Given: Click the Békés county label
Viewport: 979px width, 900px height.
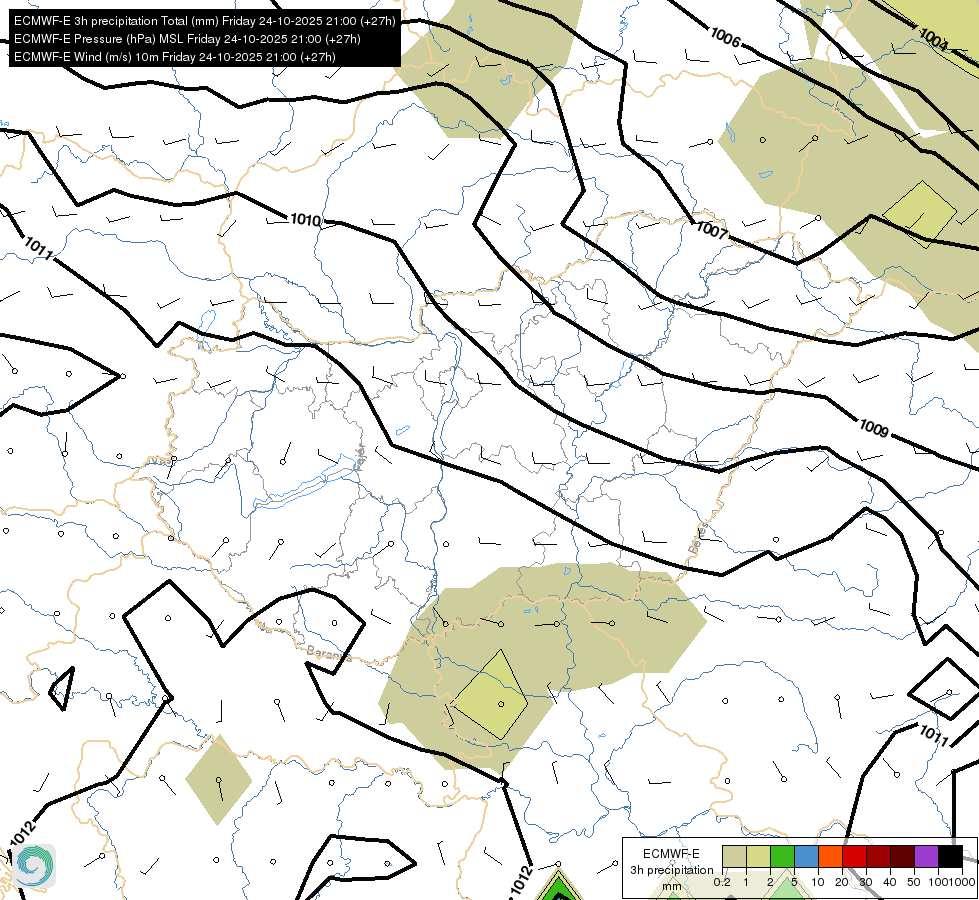Looking at the screenshot, I should tap(699, 538).
